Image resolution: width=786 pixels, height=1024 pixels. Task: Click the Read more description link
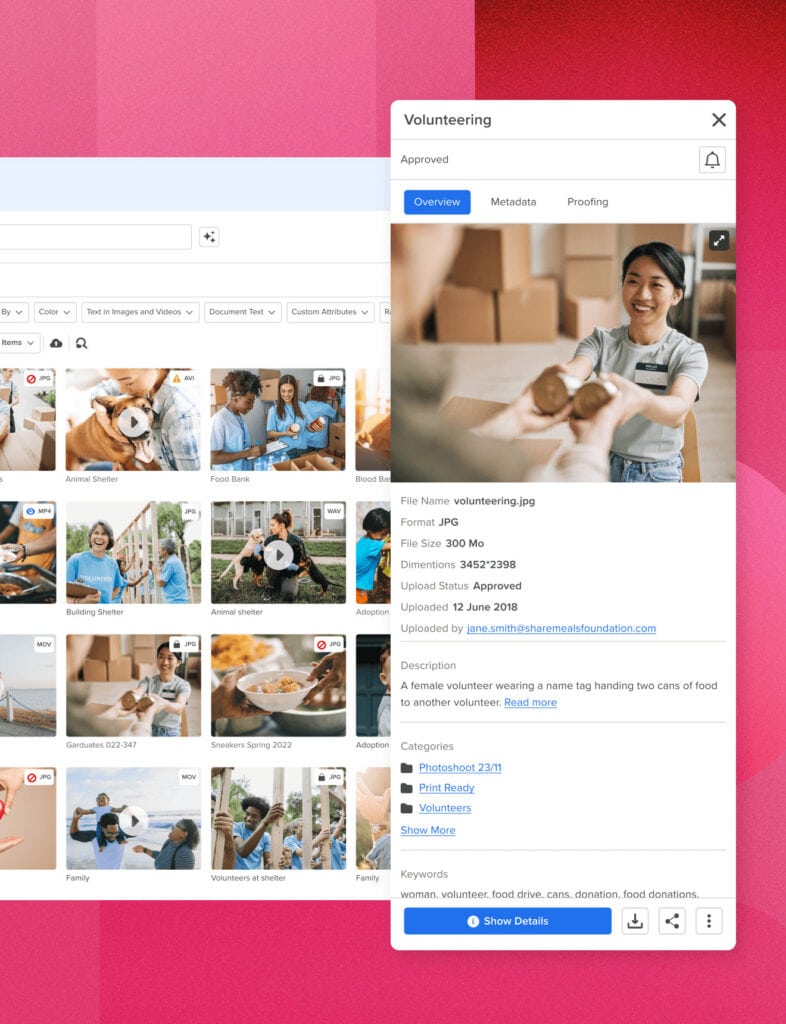click(530, 703)
